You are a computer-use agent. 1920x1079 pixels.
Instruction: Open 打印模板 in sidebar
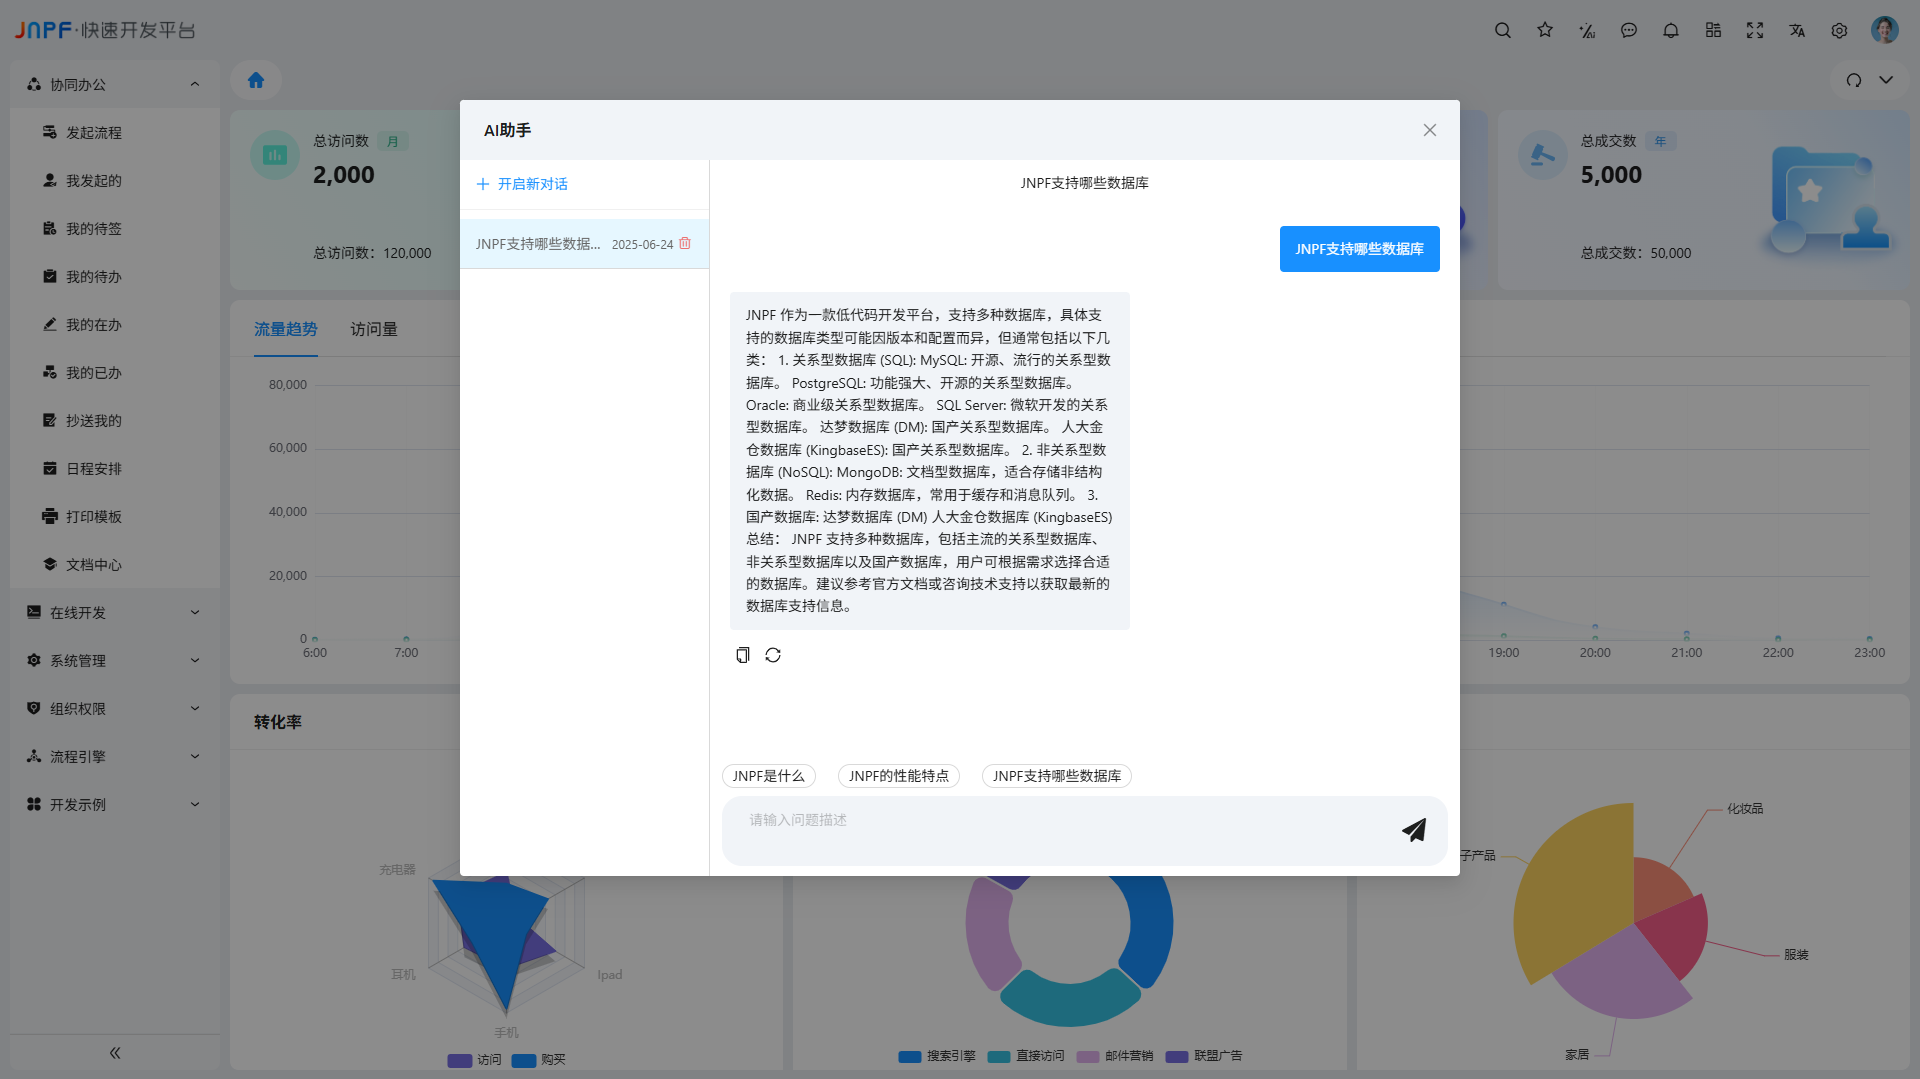[115, 517]
